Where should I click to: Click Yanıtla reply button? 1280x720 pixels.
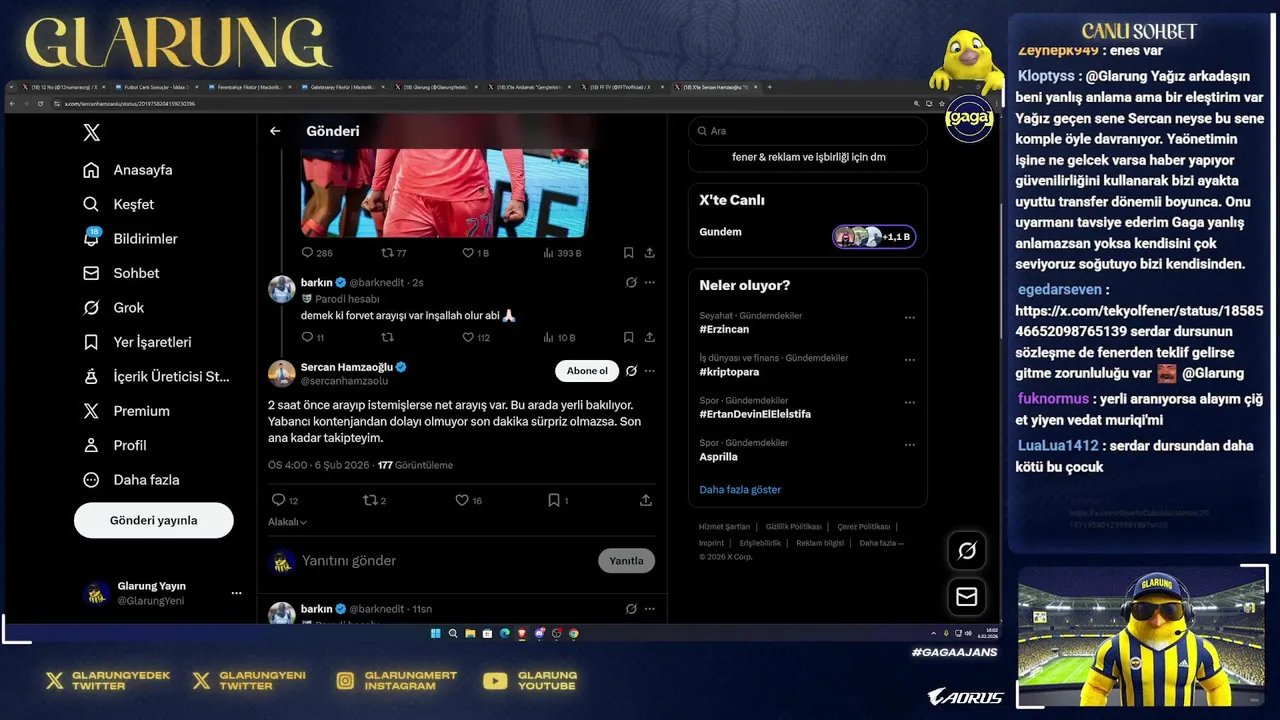point(626,561)
